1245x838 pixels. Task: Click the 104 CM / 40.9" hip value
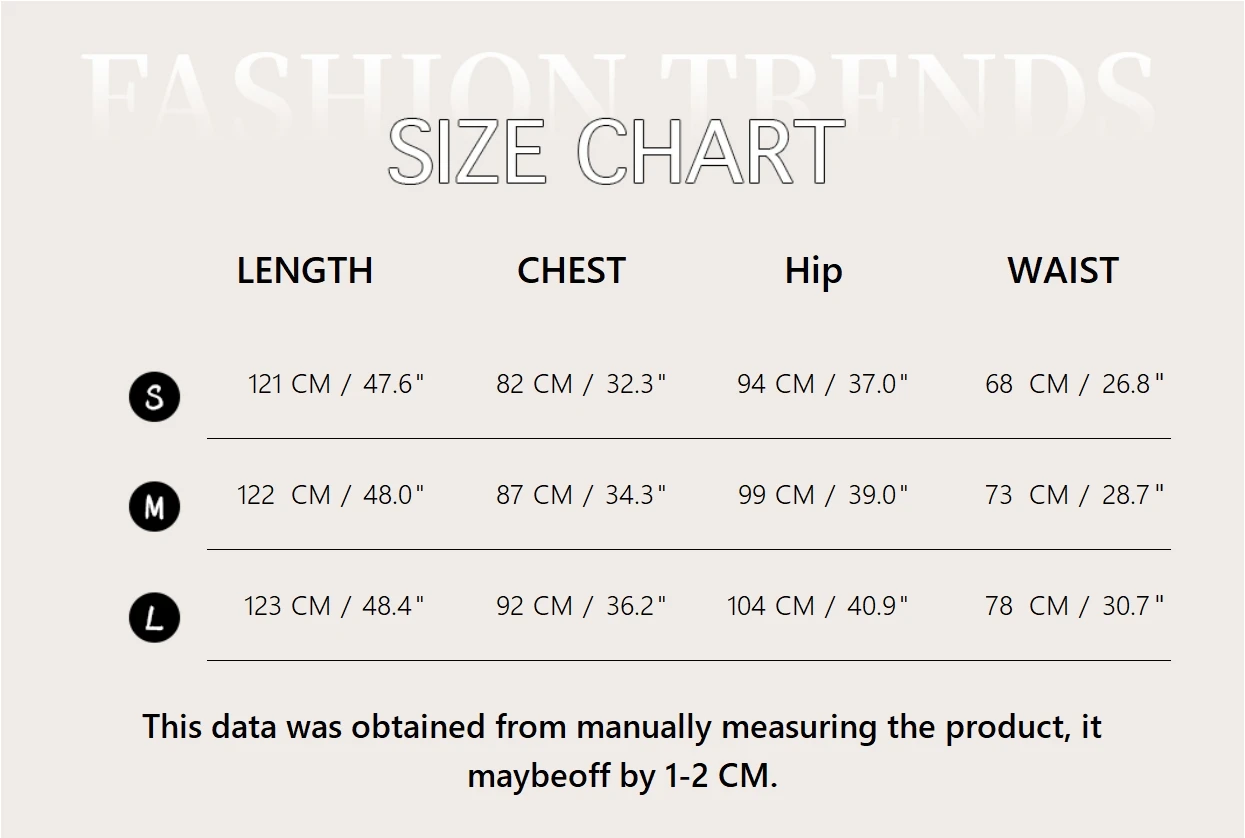tap(817, 606)
